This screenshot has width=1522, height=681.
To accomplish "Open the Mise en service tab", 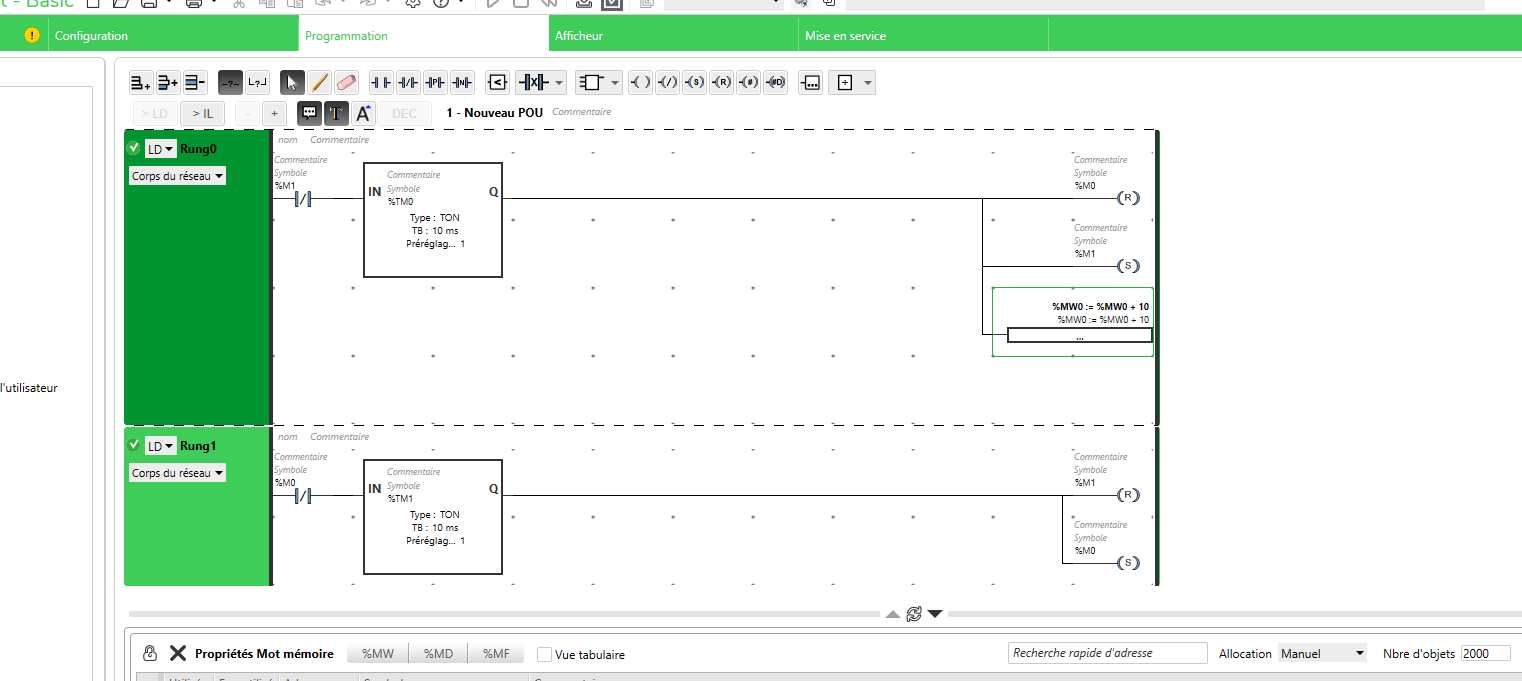I will tap(845, 36).
